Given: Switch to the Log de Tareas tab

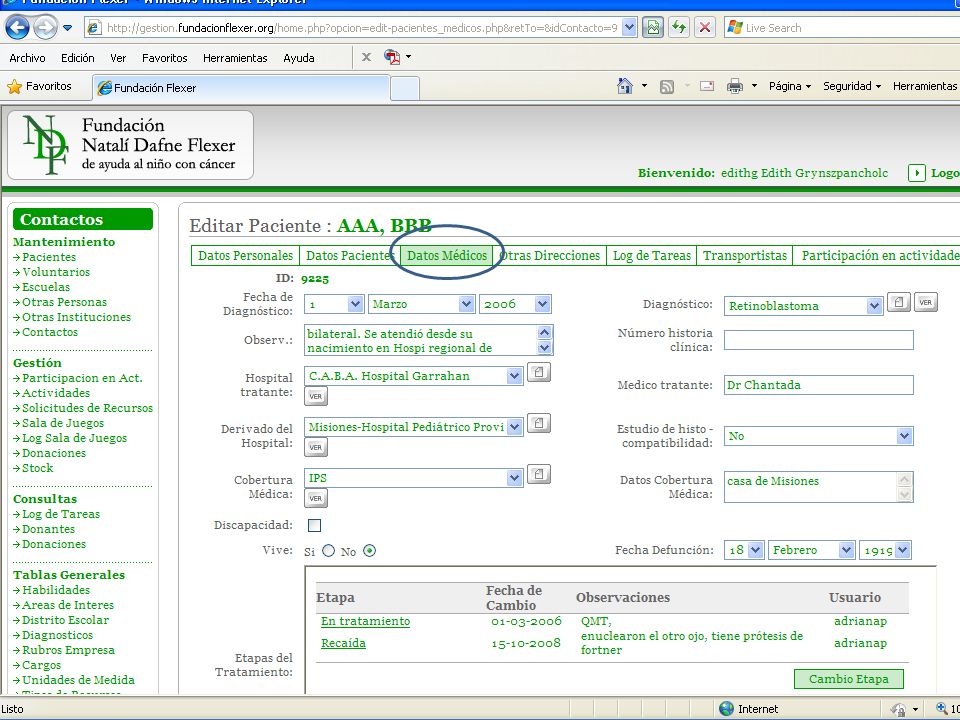Looking at the screenshot, I should (652, 255).
